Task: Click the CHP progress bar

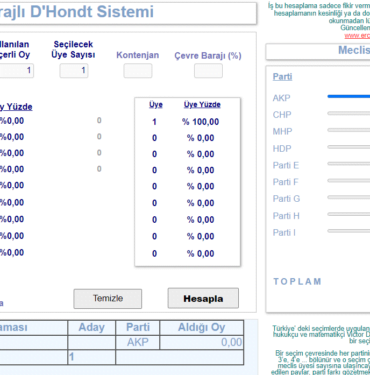Action: [x=349, y=113]
